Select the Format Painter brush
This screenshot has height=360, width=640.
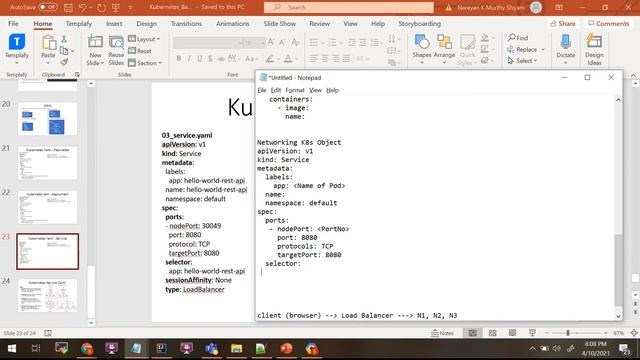[x=64, y=62]
